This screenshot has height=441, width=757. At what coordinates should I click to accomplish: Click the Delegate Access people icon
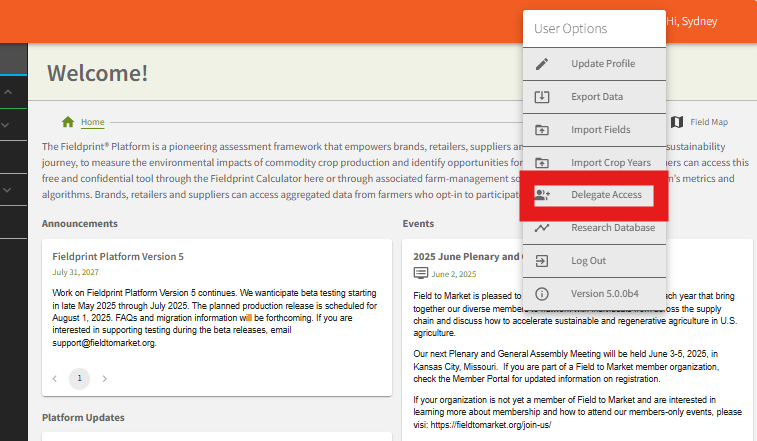542,195
